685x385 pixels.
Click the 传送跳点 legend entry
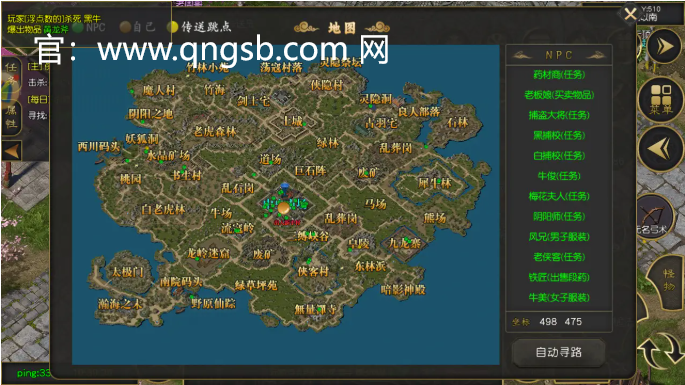(199, 27)
